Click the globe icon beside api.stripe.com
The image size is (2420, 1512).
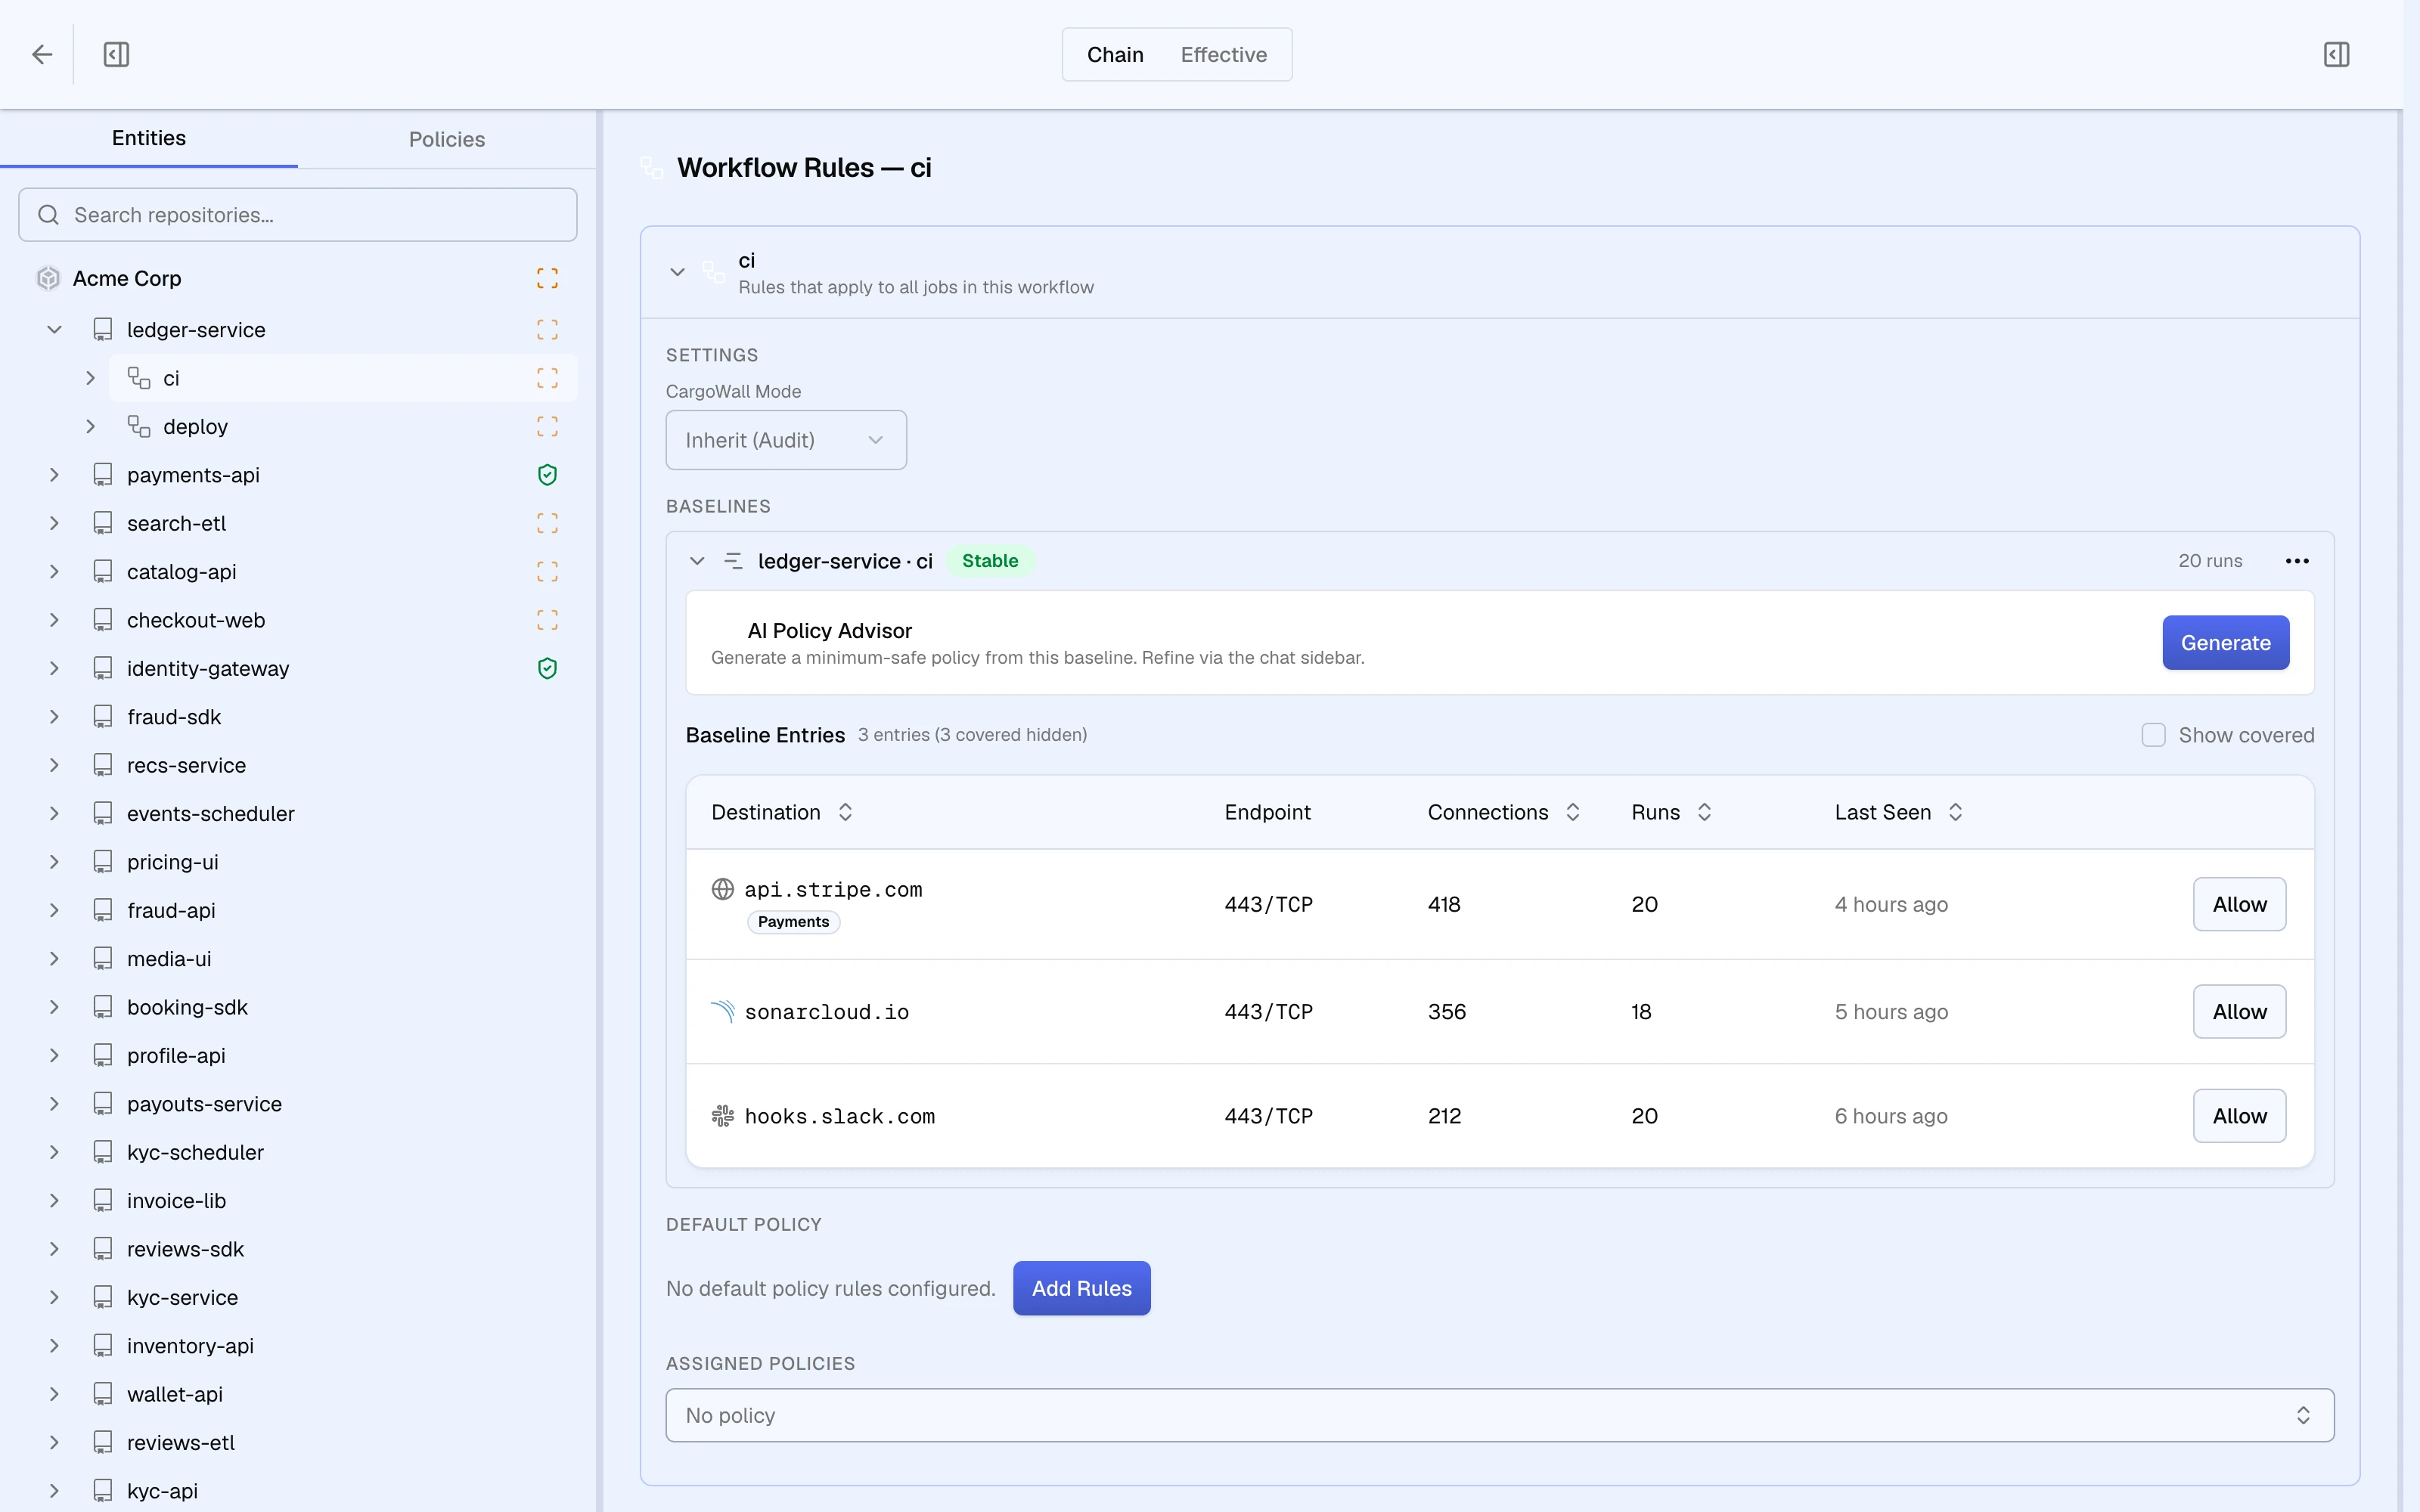[722, 889]
